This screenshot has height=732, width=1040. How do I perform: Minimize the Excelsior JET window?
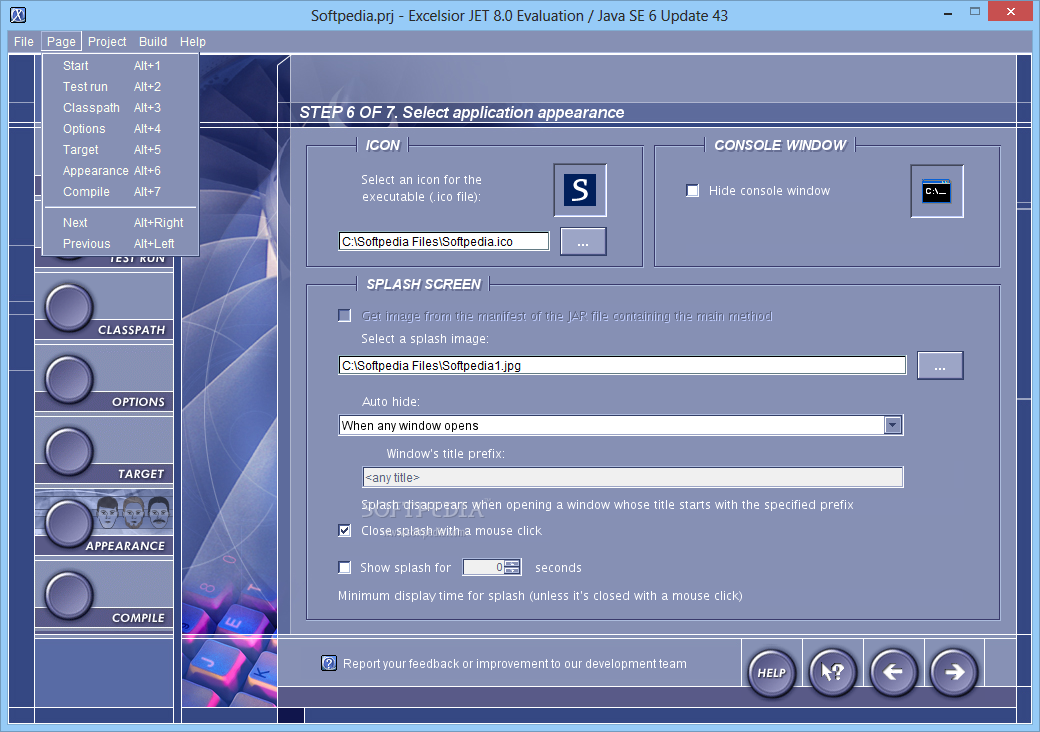coord(948,12)
